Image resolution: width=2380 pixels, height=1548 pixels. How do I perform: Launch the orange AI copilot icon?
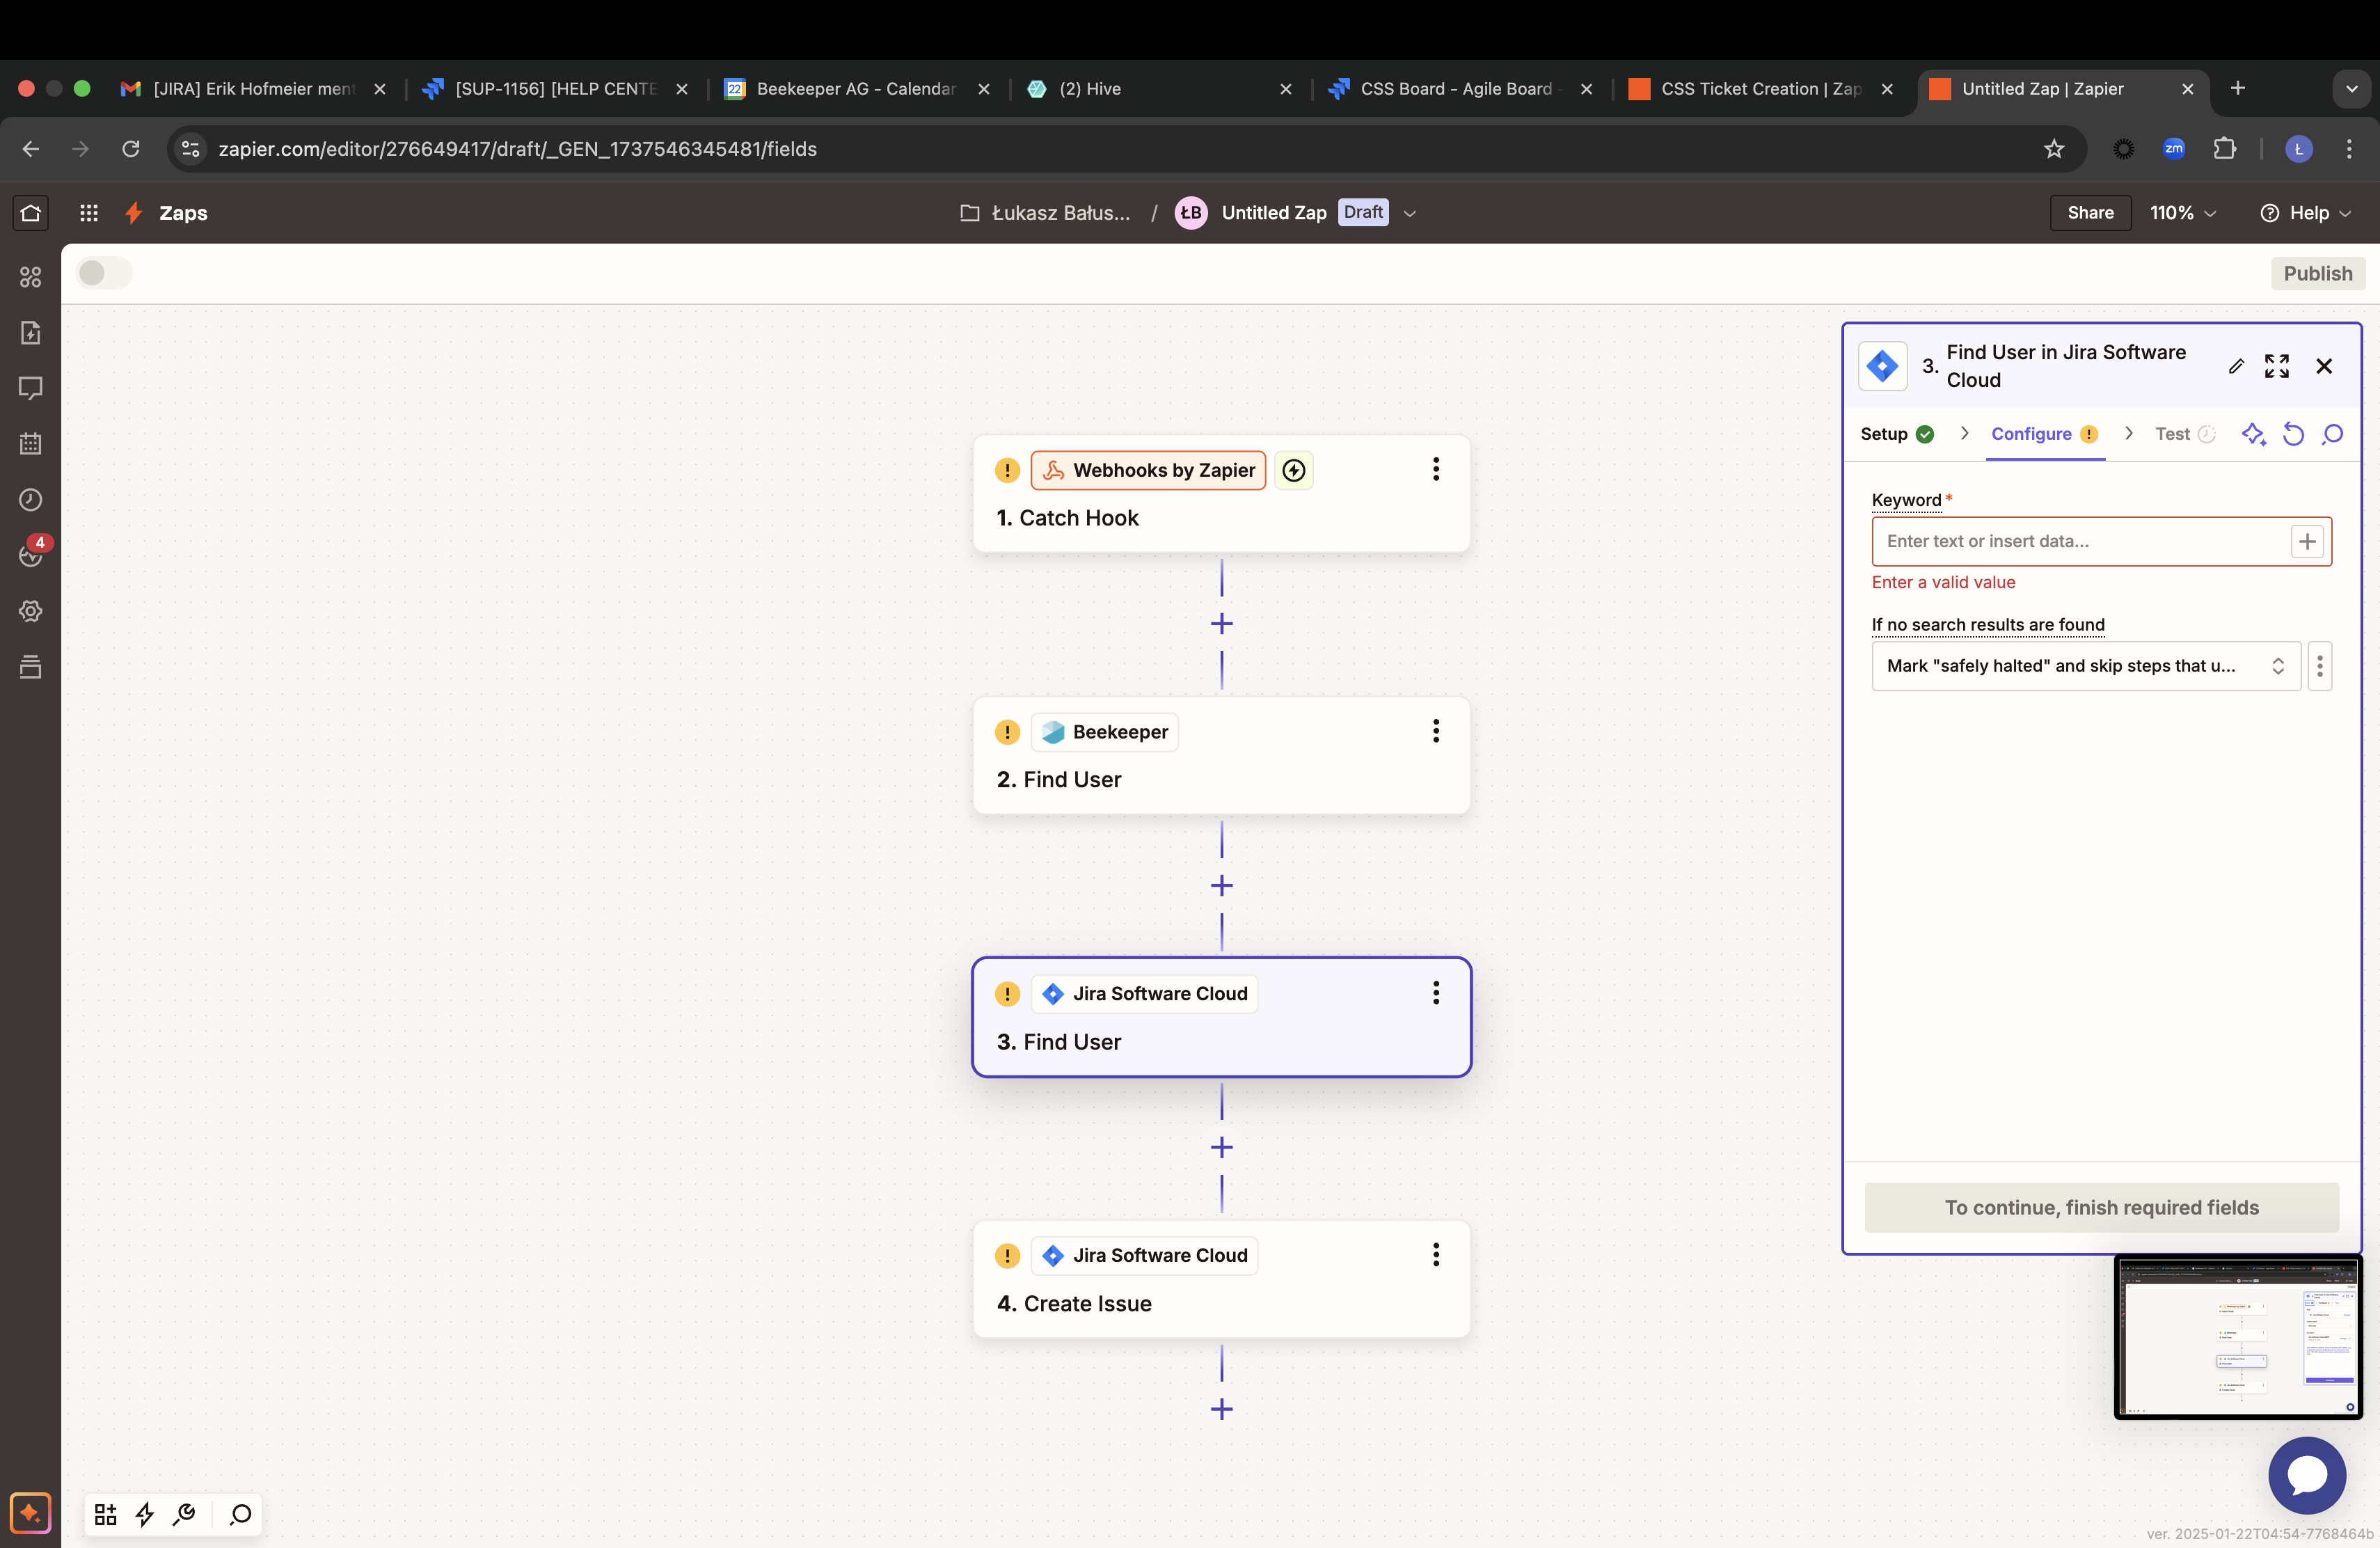pyautogui.click(x=30, y=1513)
